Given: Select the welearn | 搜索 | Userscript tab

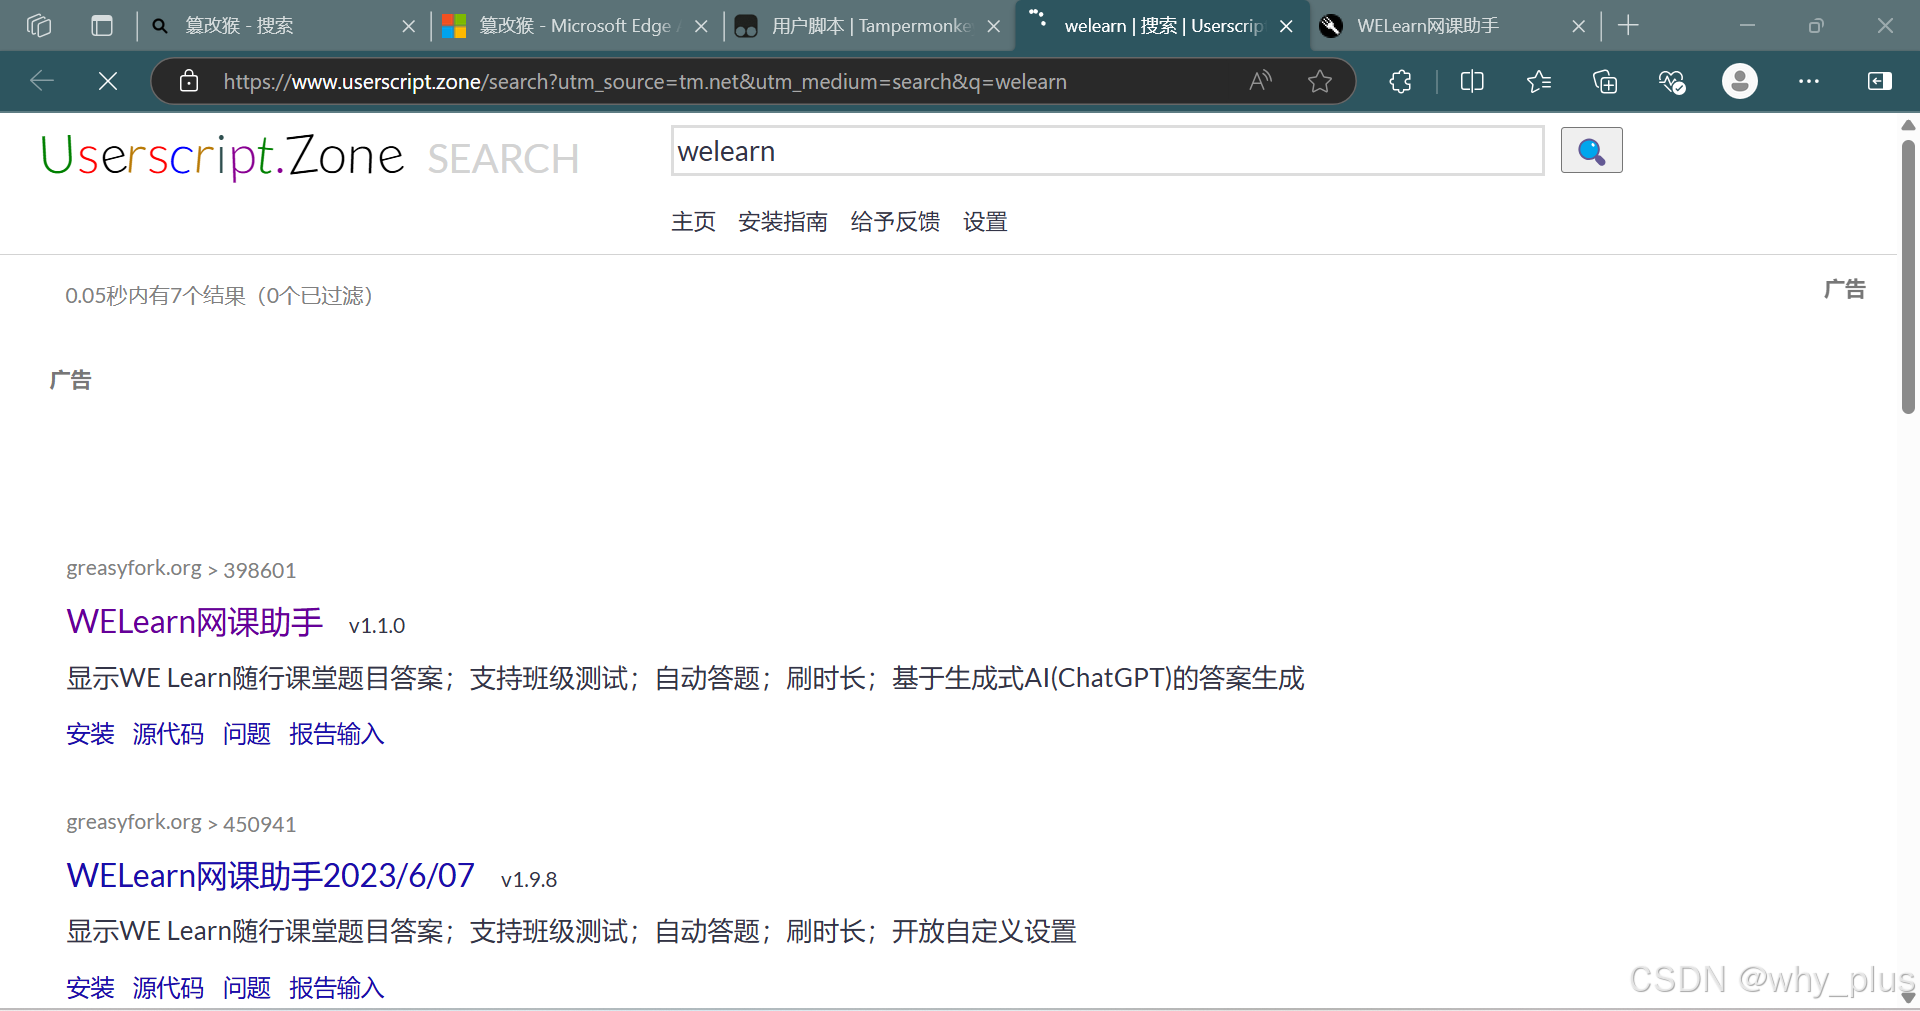Looking at the screenshot, I should tap(1164, 25).
